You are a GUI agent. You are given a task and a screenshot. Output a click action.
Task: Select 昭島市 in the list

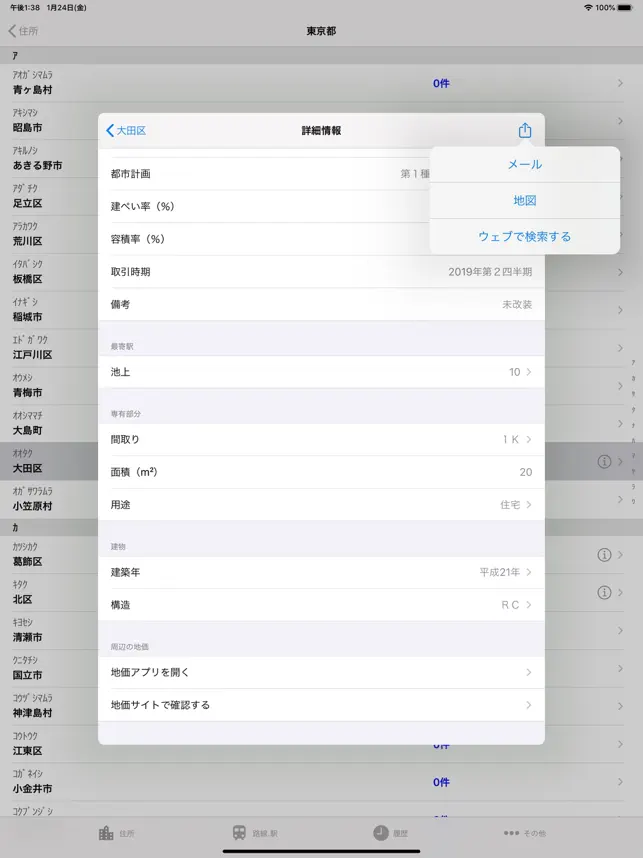point(27,127)
